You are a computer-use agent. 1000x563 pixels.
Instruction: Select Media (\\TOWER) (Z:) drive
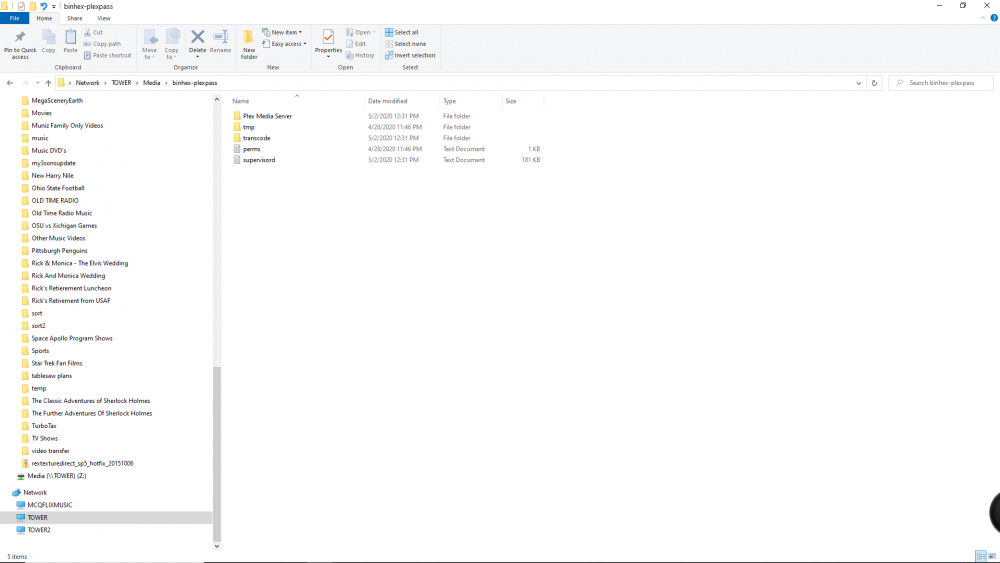(x=57, y=476)
